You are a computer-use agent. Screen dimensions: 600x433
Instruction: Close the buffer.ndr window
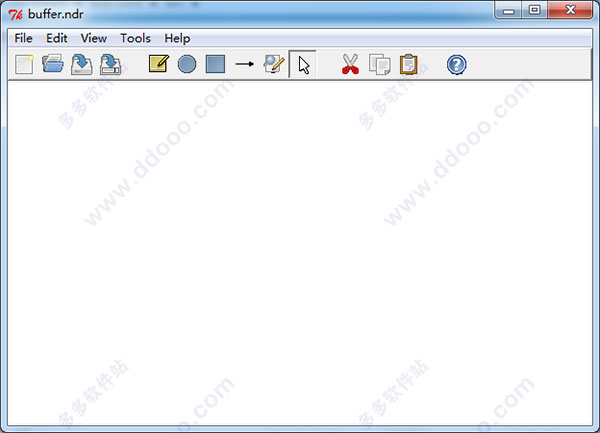(x=570, y=10)
